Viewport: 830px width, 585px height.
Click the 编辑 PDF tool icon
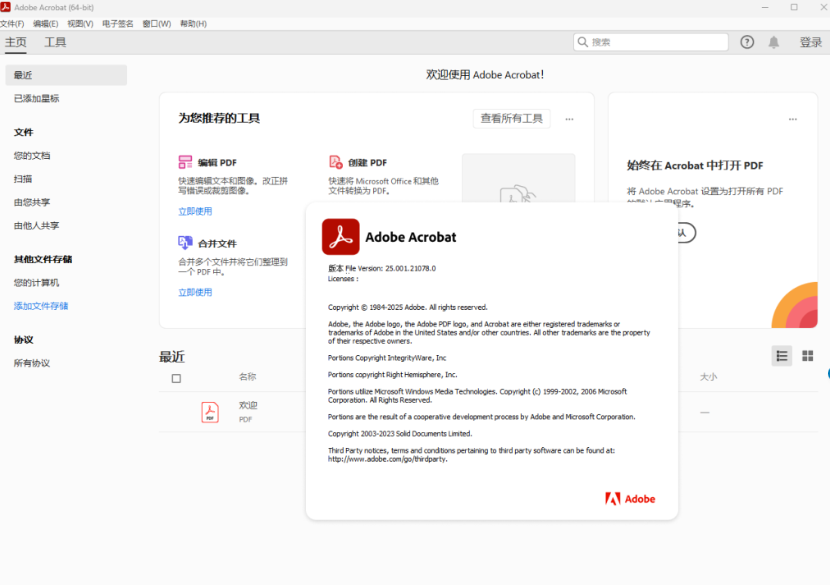[185, 162]
